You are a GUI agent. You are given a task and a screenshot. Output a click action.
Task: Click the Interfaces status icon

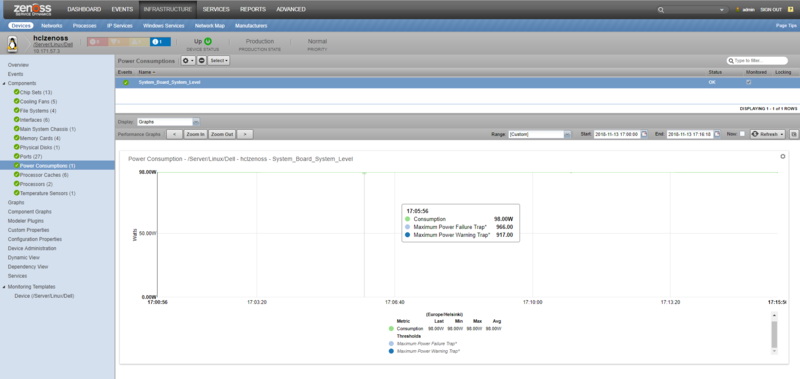click(17, 120)
